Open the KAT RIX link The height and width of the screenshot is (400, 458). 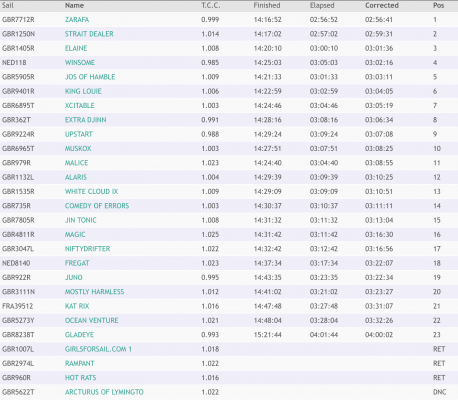[x=77, y=306]
